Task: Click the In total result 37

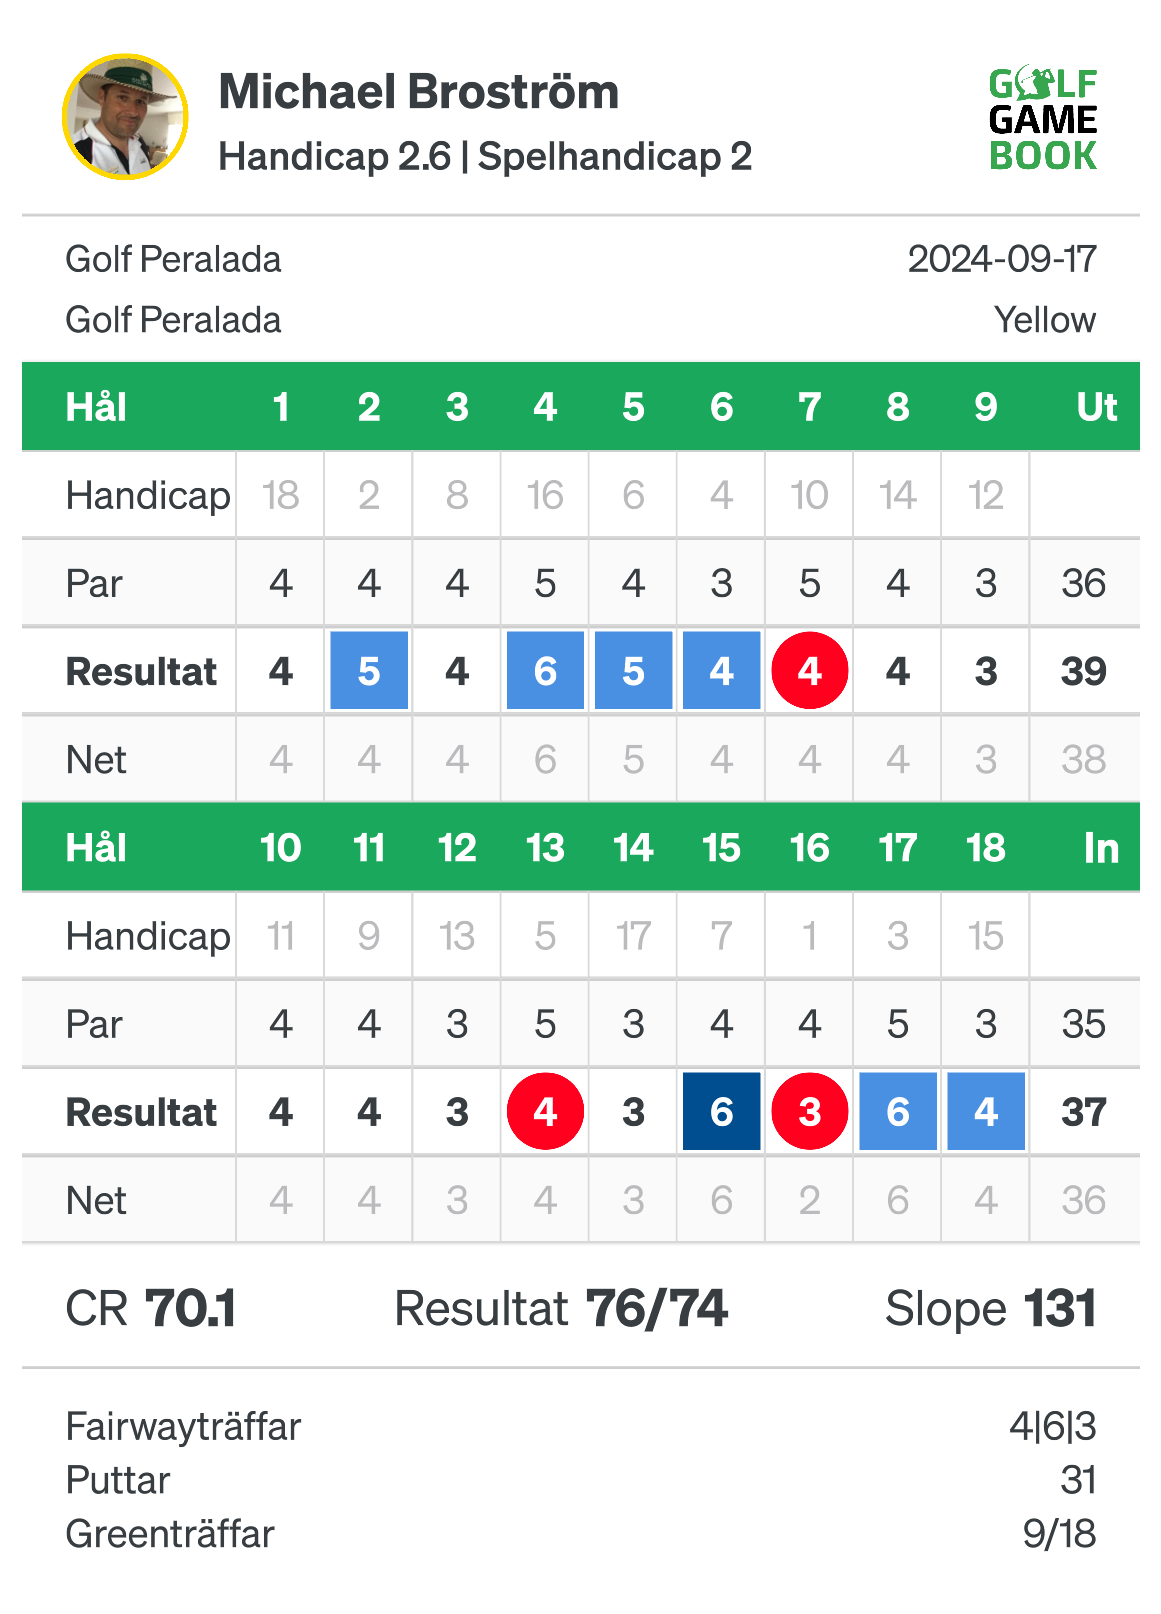Action: pyautogui.click(x=1084, y=1112)
